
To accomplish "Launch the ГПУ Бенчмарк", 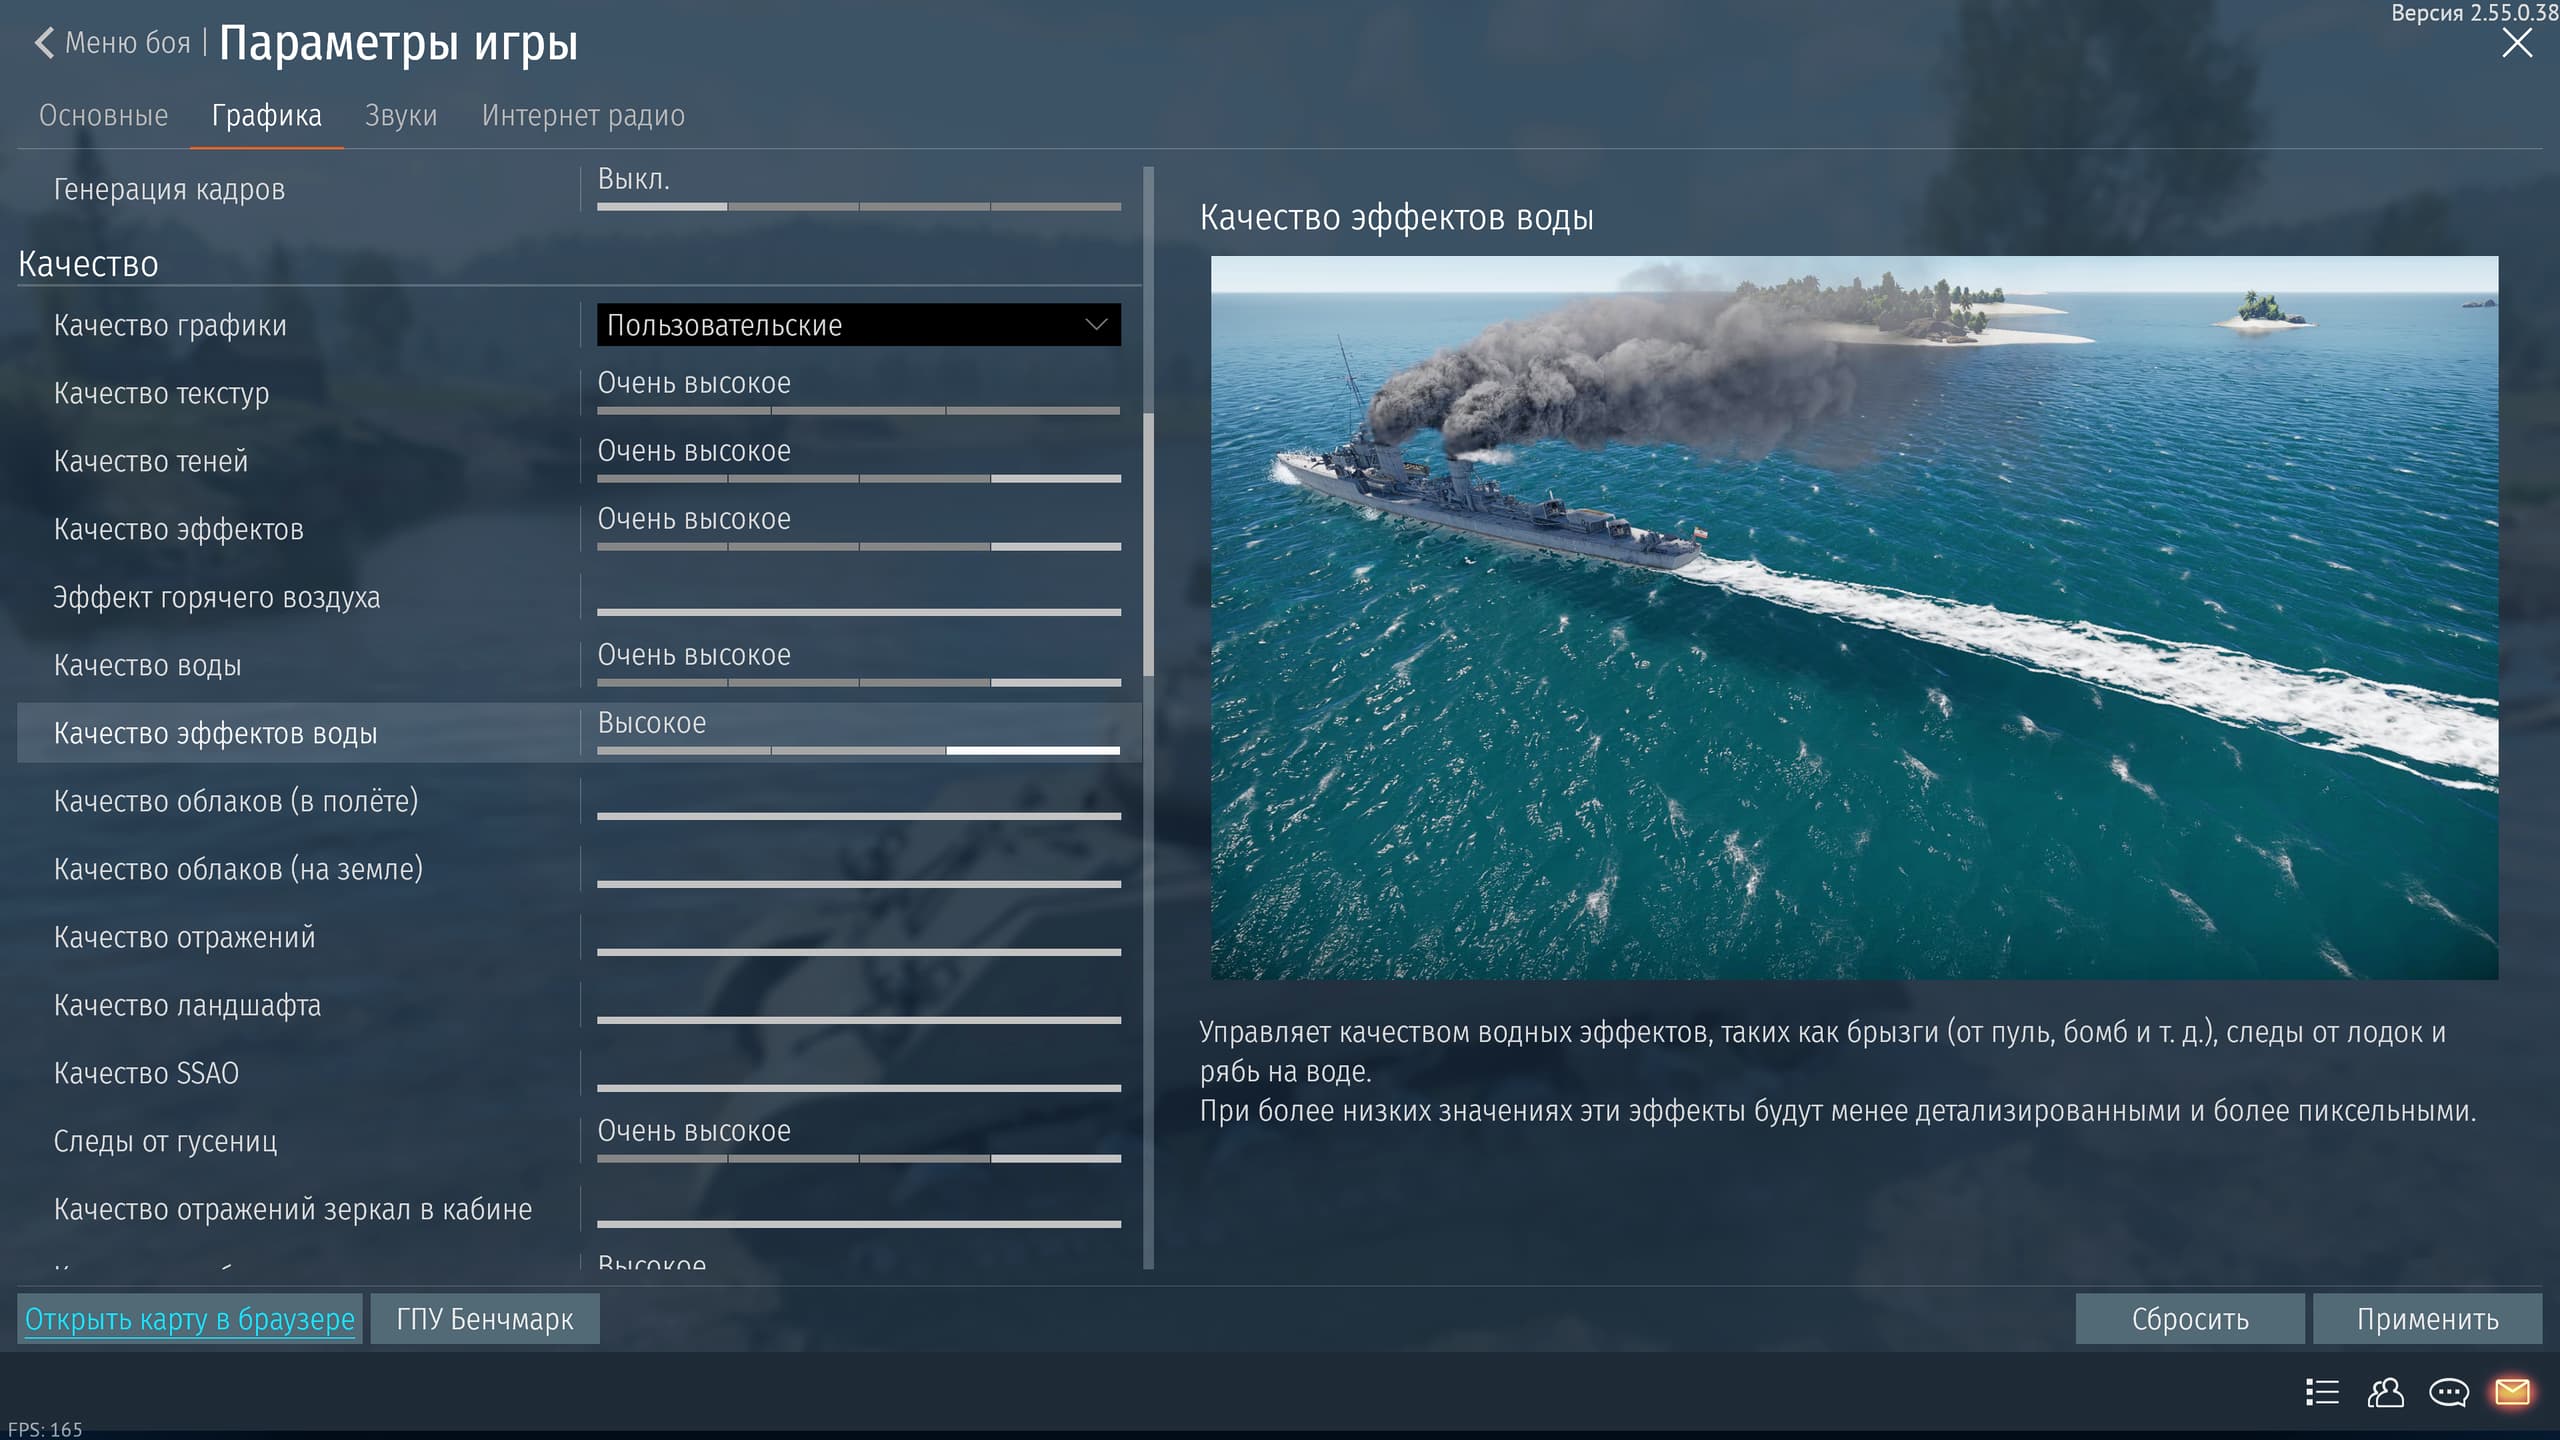I will 485,1319.
